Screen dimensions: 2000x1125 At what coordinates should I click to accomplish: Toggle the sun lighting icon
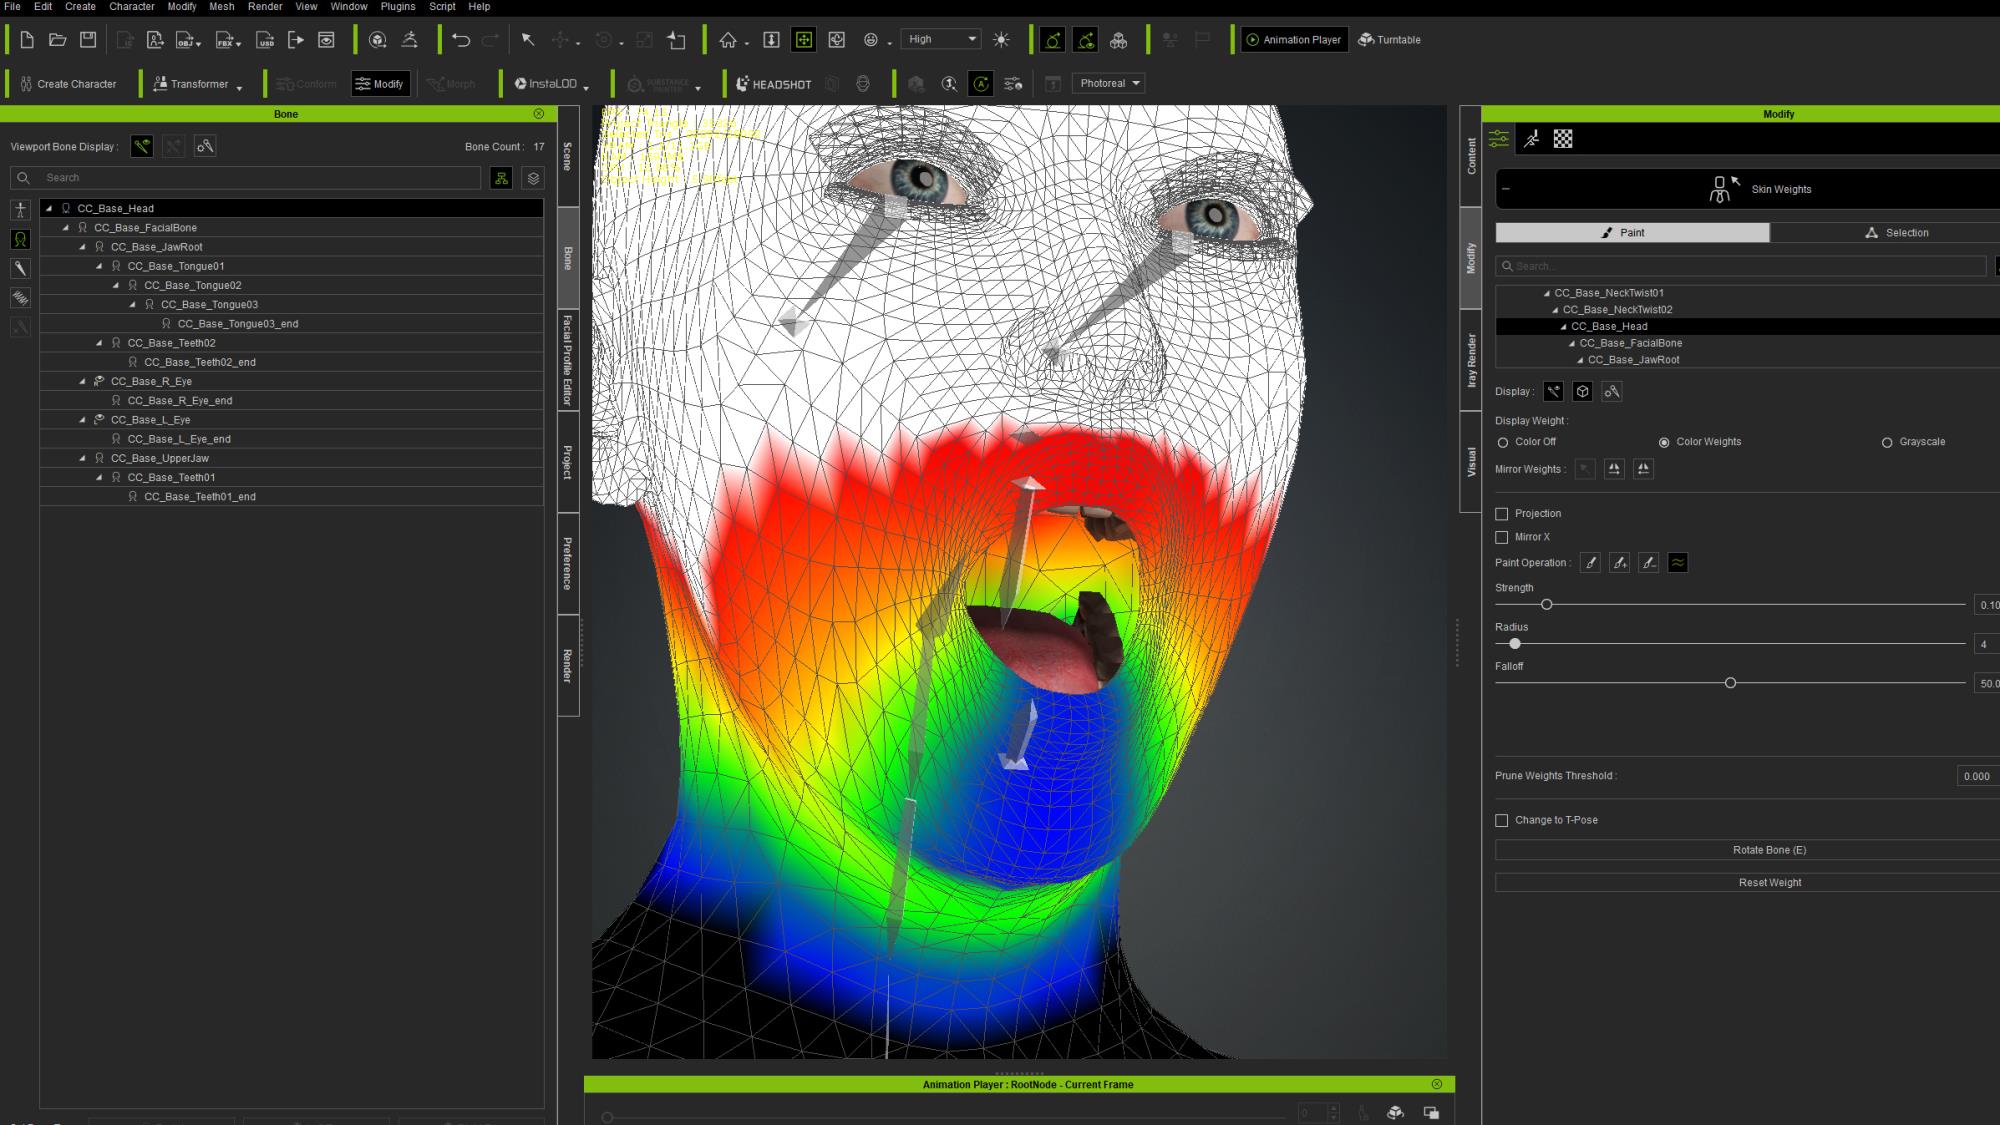coord(1001,40)
